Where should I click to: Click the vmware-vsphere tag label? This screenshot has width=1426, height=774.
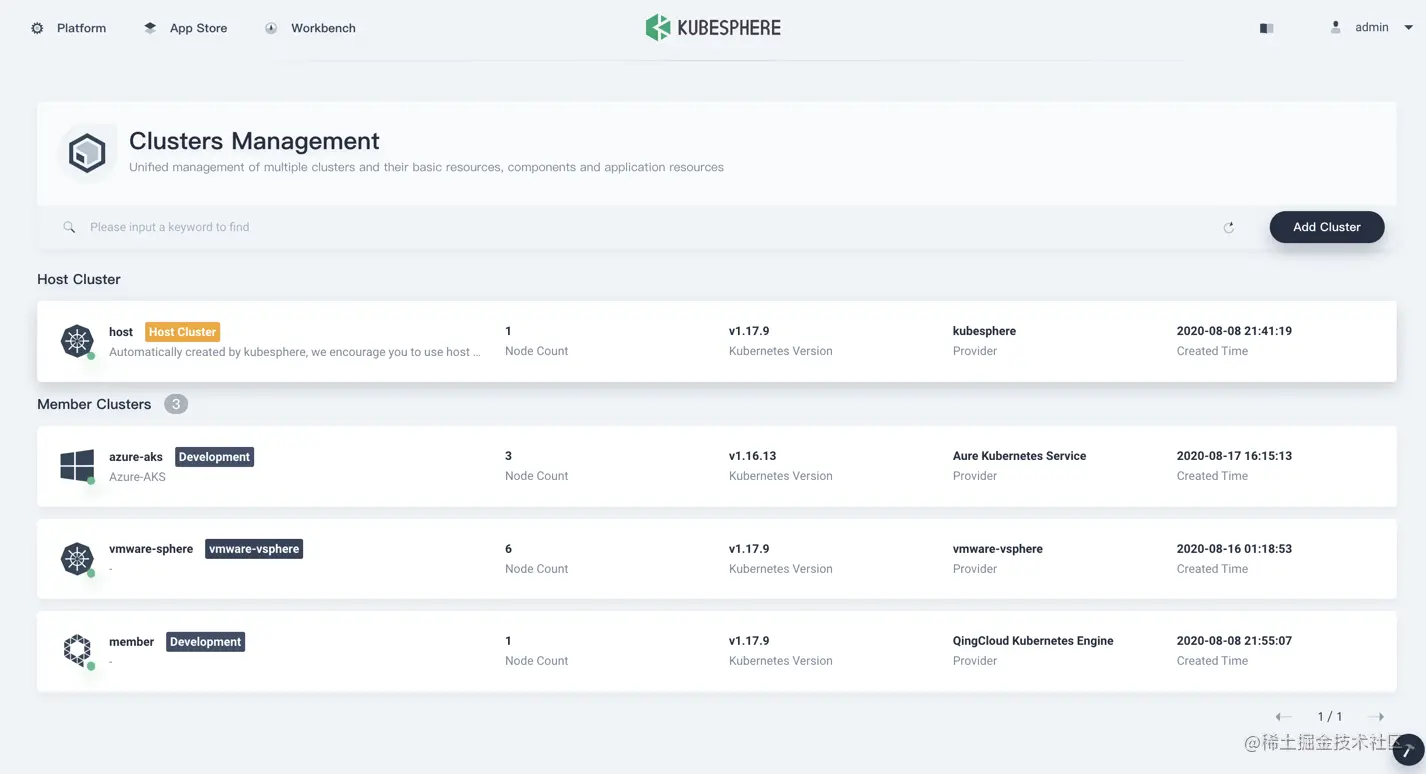(x=254, y=549)
